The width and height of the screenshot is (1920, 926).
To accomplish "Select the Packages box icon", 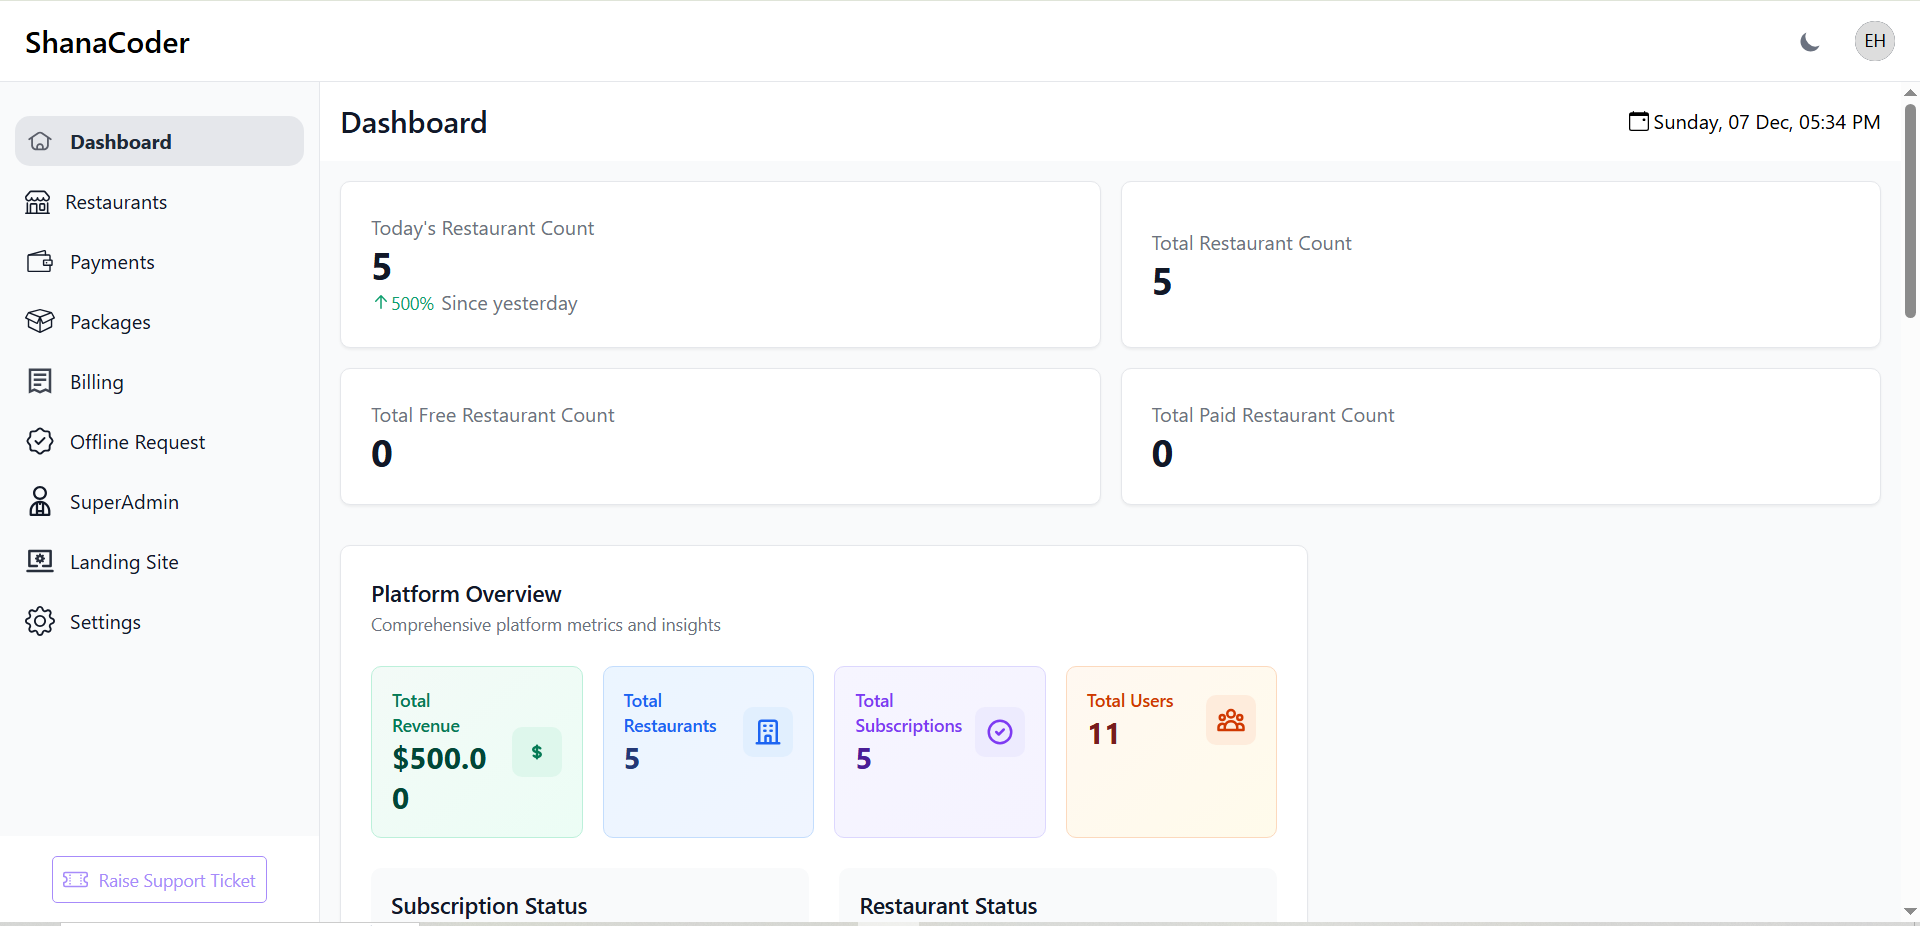I will (x=40, y=322).
